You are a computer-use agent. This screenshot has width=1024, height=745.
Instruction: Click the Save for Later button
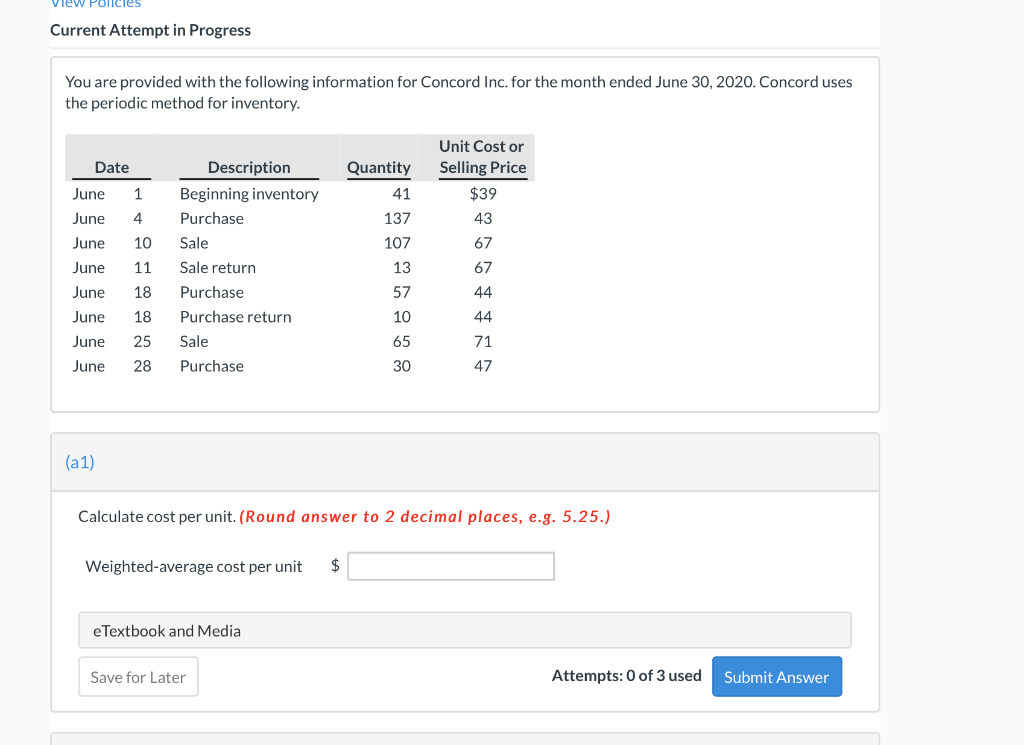138,676
